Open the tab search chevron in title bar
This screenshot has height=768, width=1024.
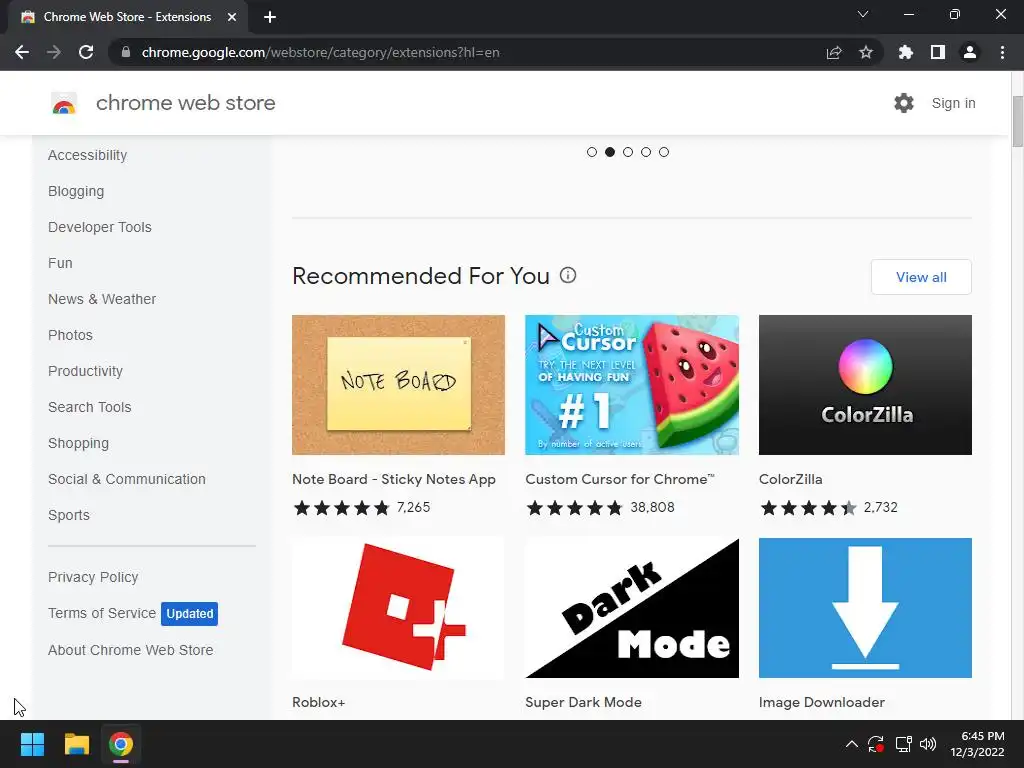pos(863,14)
